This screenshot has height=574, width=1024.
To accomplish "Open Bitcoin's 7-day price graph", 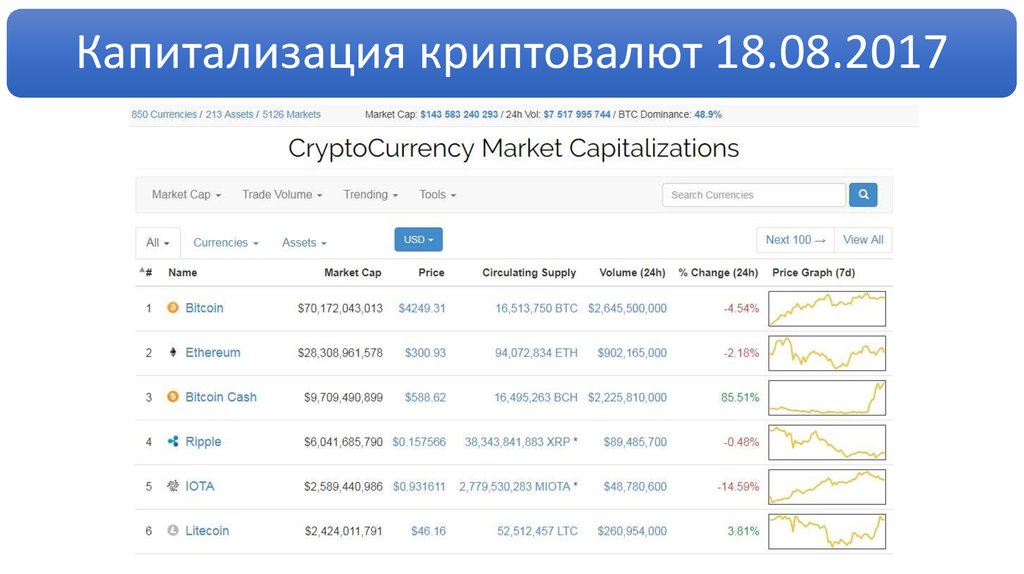I will 827,309.
